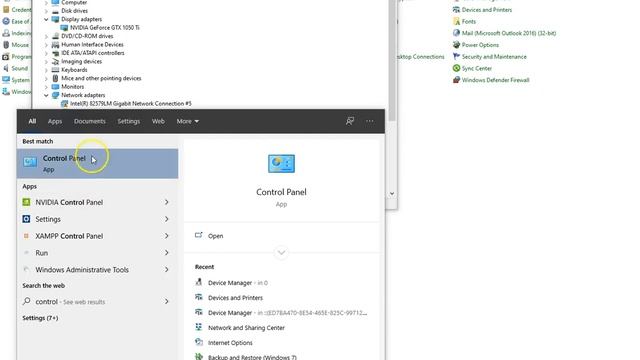
Task: Switch to the Settings search tab
Action: click(129, 121)
